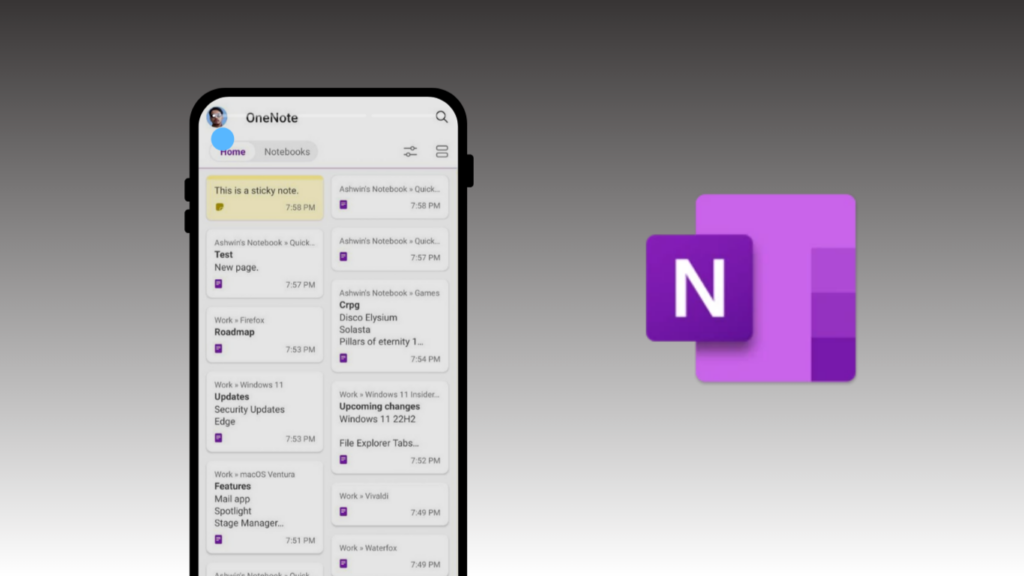Tap the 'Stage Manager...' line
This screenshot has height=576, width=1024.
click(249, 523)
